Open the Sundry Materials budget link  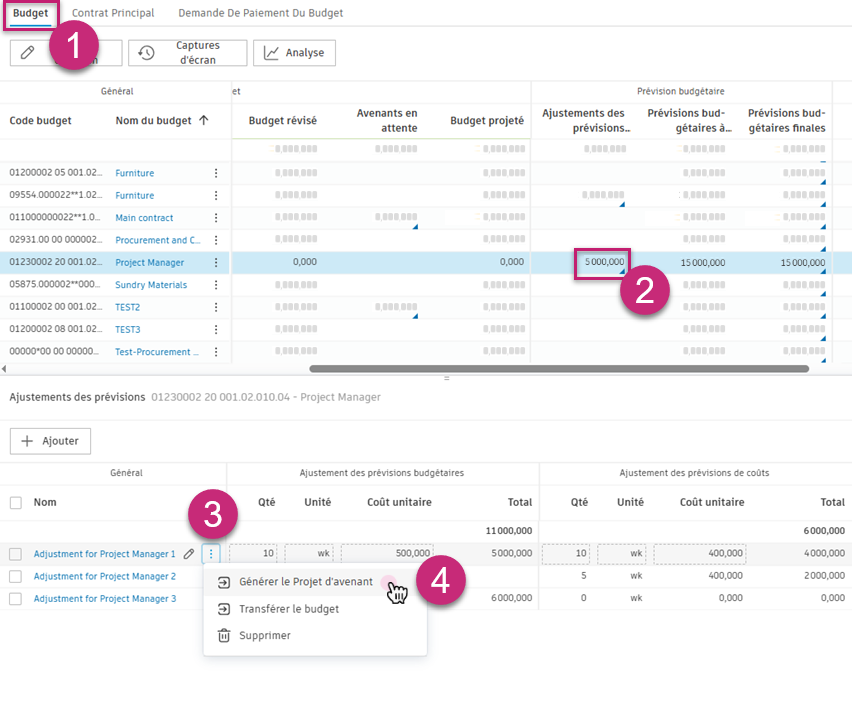(x=151, y=285)
